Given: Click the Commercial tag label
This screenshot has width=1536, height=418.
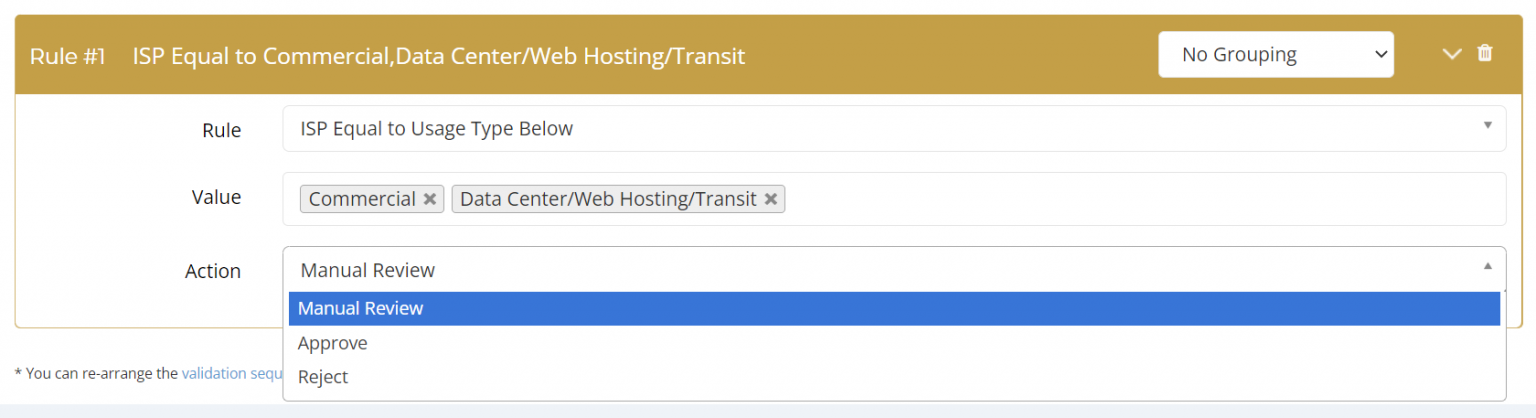Looking at the screenshot, I should click(x=362, y=199).
